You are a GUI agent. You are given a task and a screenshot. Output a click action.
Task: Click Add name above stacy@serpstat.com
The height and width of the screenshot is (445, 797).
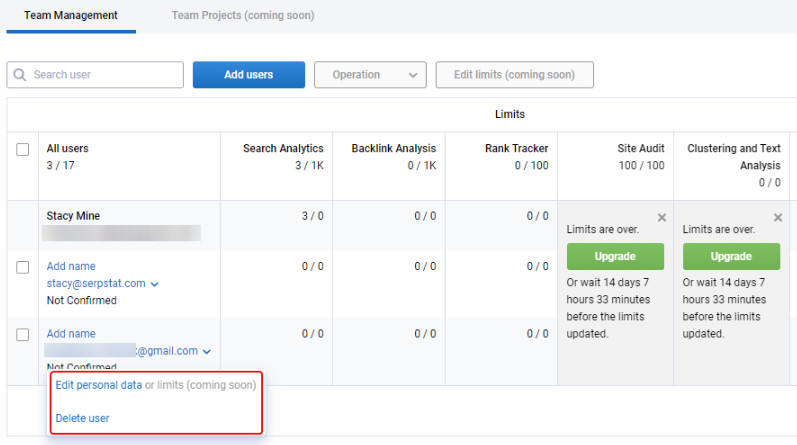click(x=71, y=267)
